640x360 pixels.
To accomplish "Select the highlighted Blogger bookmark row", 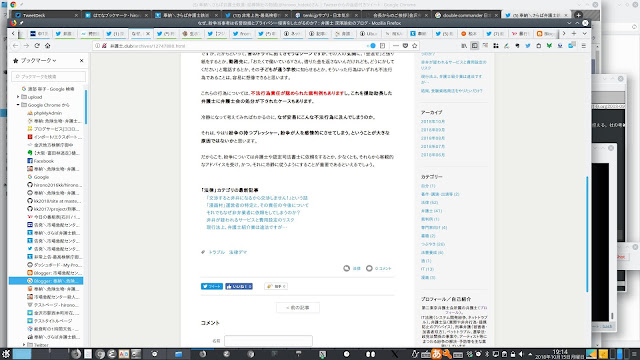I will (46, 281).
